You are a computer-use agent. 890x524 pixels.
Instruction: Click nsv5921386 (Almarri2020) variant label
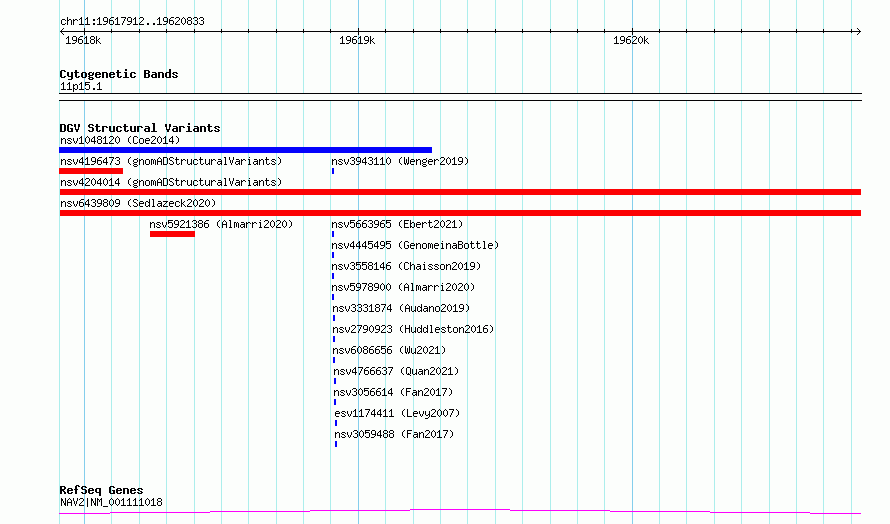pyautogui.click(x=221, y=224)
